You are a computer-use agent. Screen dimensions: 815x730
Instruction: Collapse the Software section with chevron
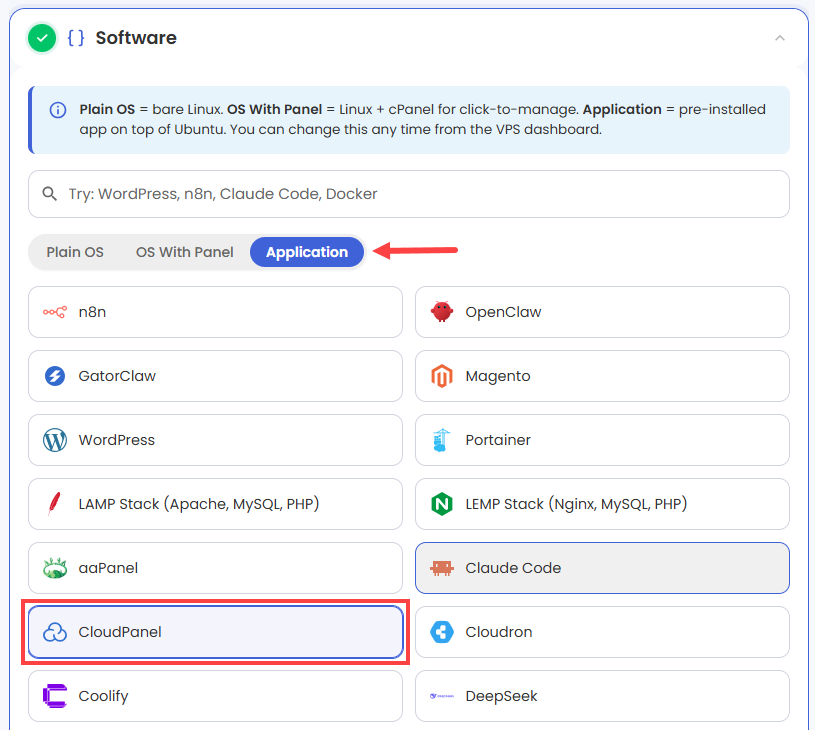point(780,38)
